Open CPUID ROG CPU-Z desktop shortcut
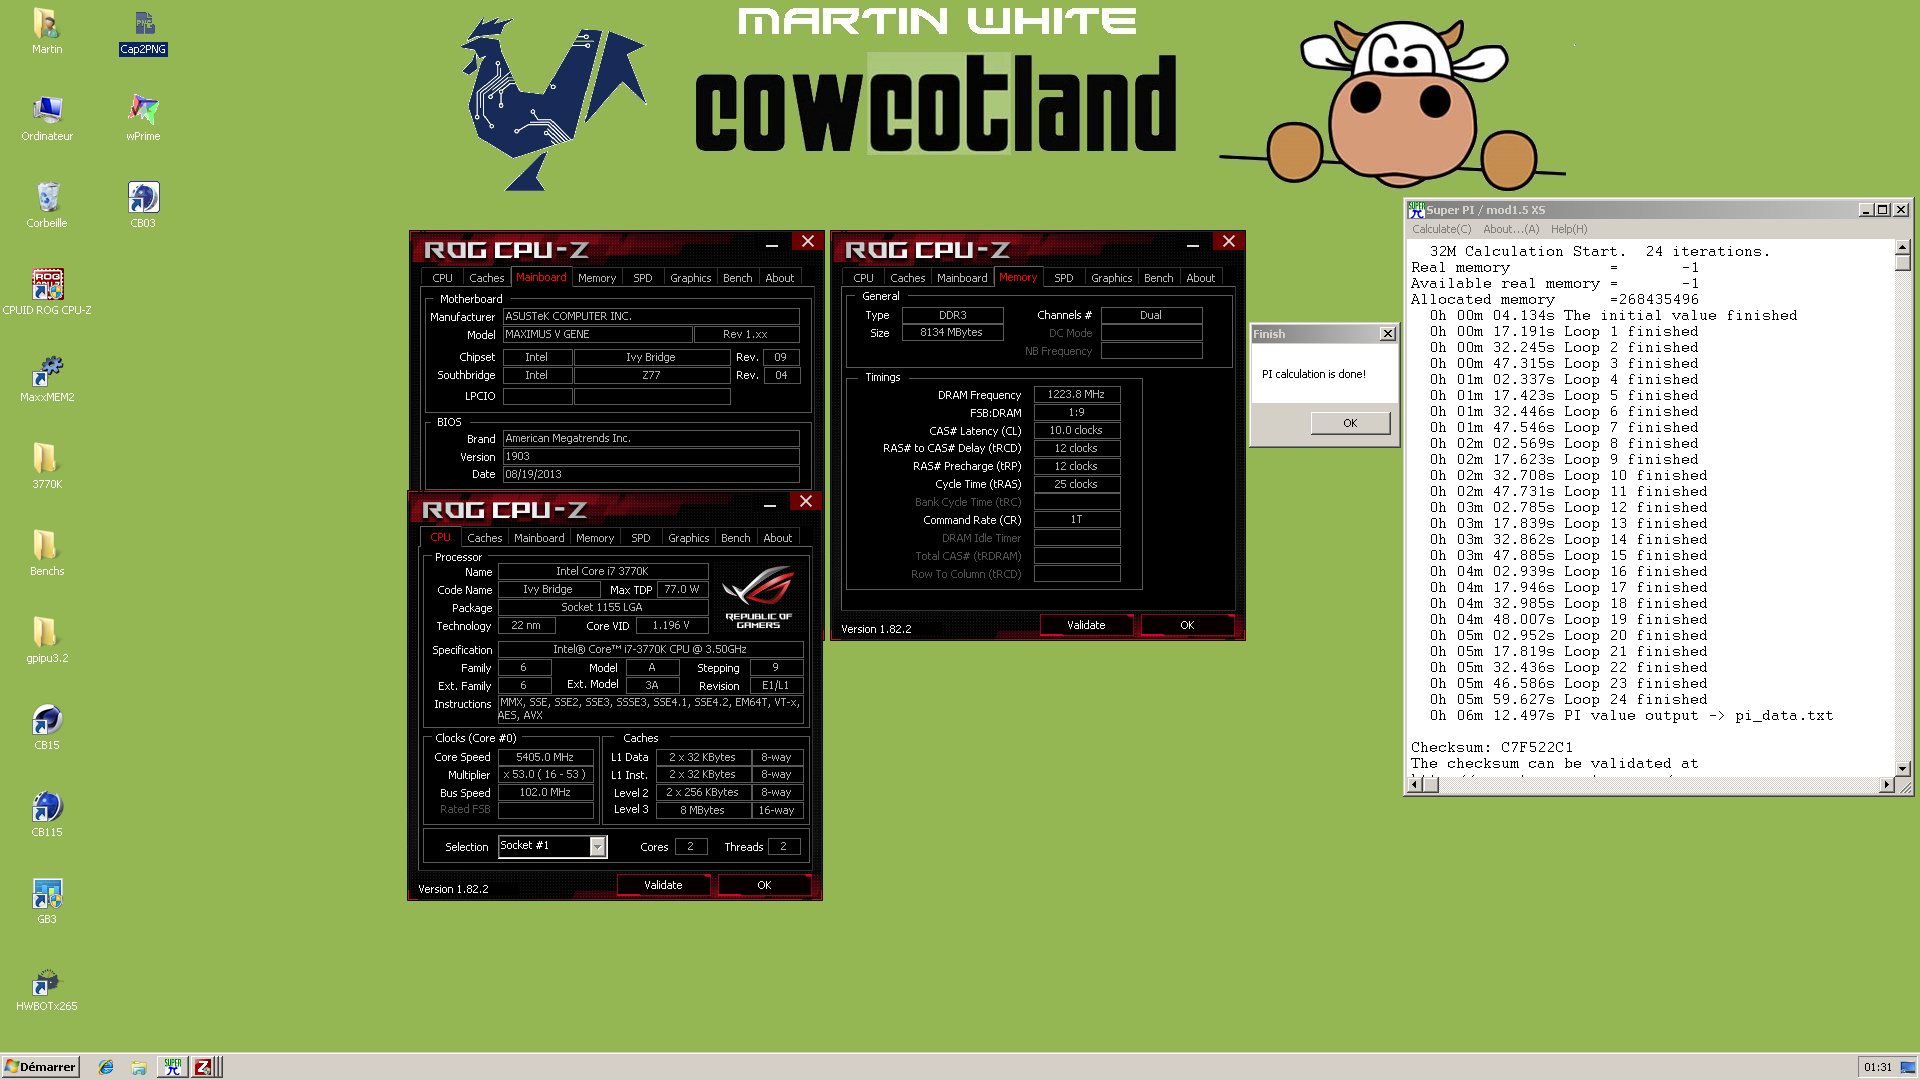Viewport: 1920px width, 1080px height. (47, 292)
